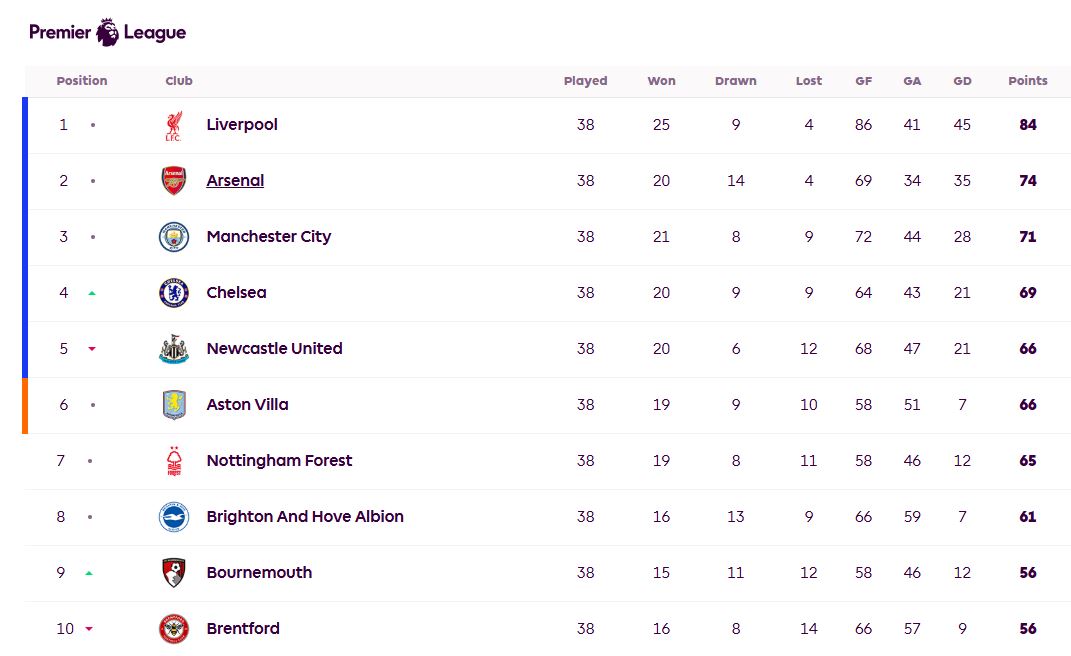Click Newcastle's red down-arrow position indicator
Screen dimensions: 1071x656
[x=92, y=349]
